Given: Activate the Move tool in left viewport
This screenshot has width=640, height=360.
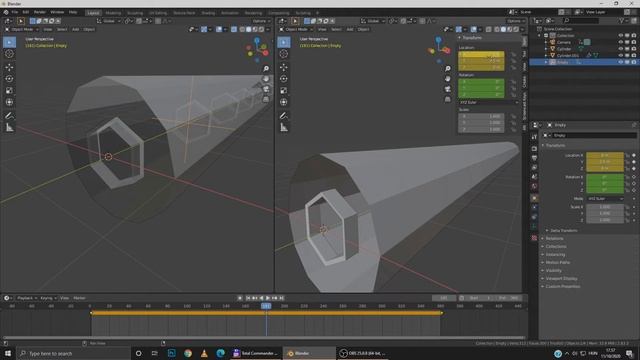Looking at the screenshot, I should coord(9,67).
